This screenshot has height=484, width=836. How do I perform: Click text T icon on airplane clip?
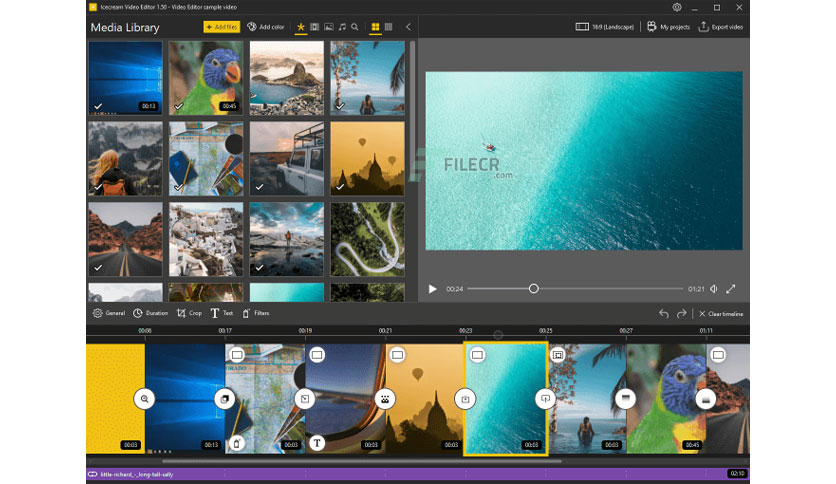(317, 442)
